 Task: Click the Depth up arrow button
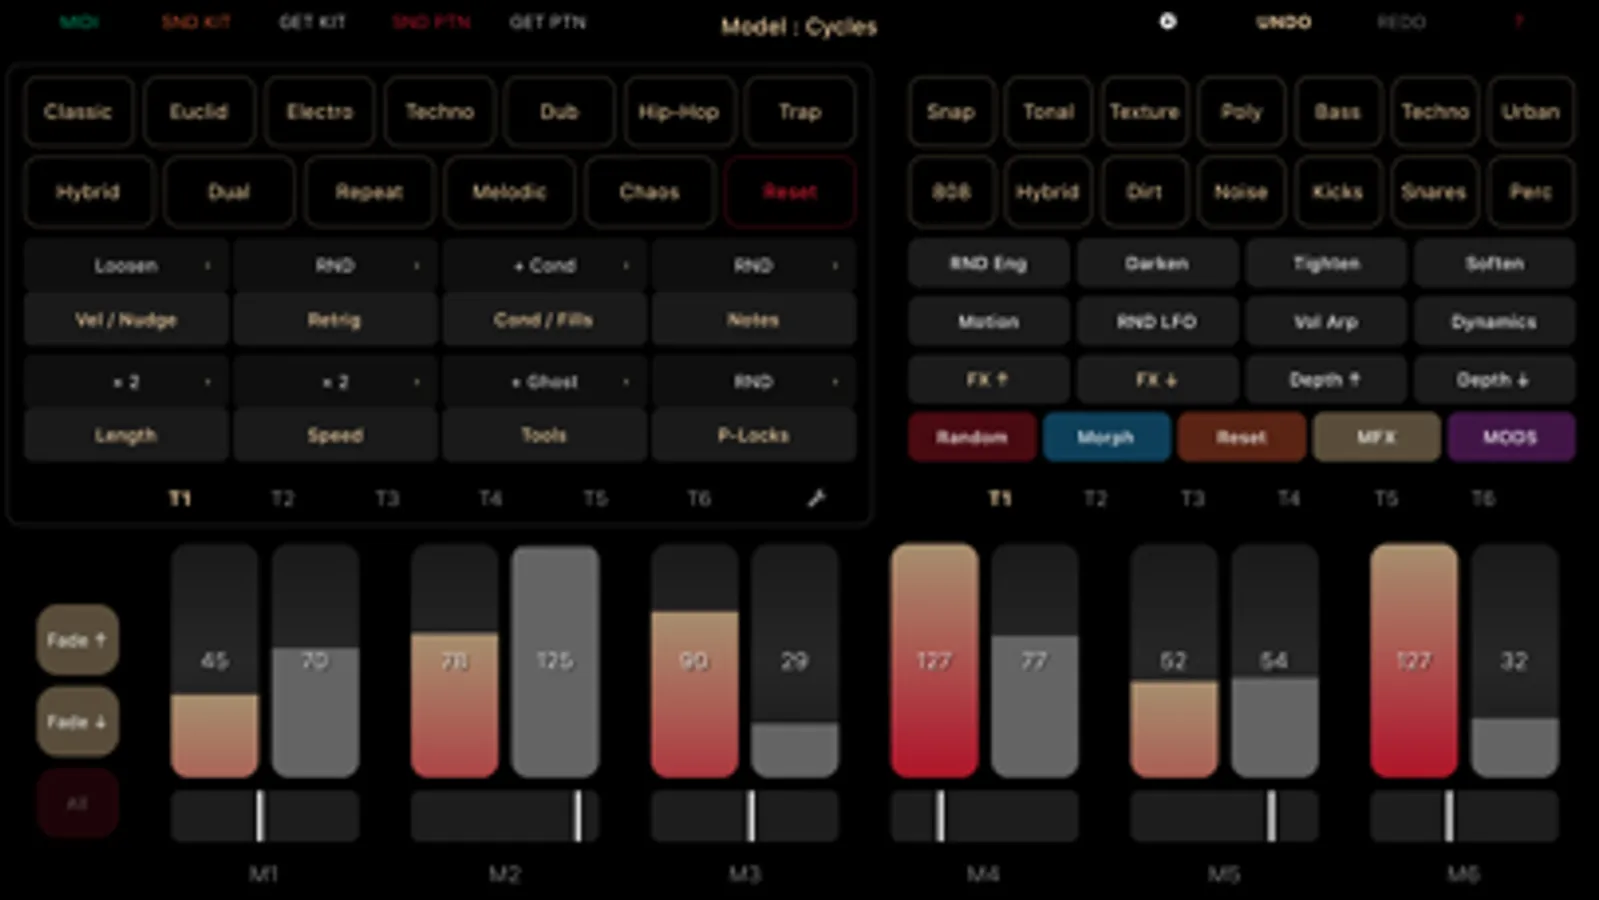[x=1325, y=379]
